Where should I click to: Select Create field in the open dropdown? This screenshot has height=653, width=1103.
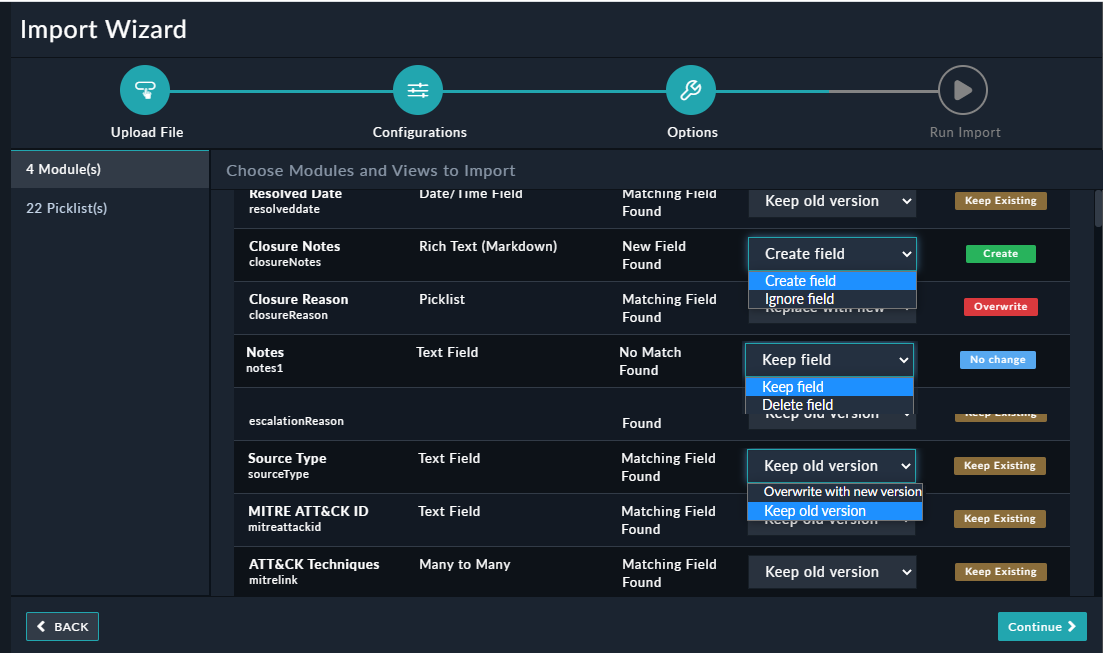(800, 280)
